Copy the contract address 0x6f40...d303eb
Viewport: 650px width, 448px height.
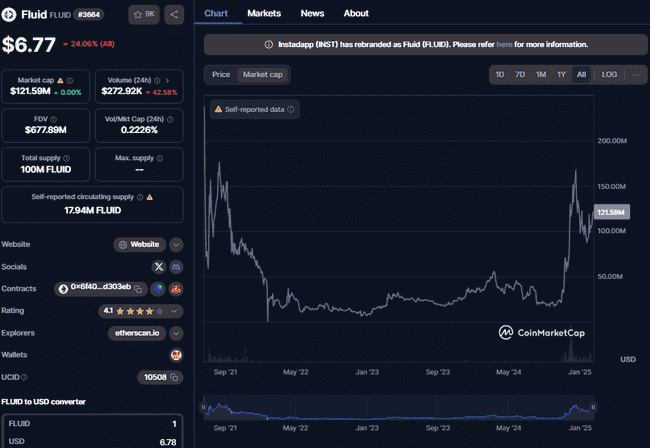tap(138, 289)
